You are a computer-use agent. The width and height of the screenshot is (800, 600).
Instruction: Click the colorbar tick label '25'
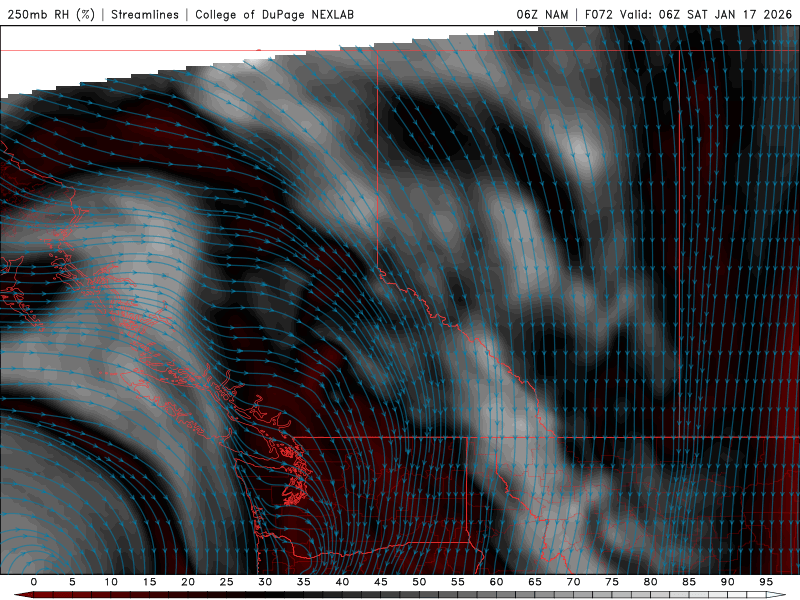227,582
